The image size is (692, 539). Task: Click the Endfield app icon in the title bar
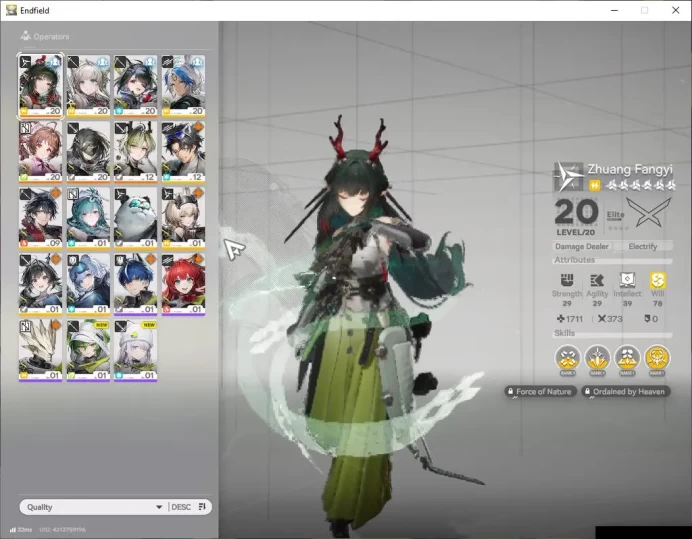(11, 10)
